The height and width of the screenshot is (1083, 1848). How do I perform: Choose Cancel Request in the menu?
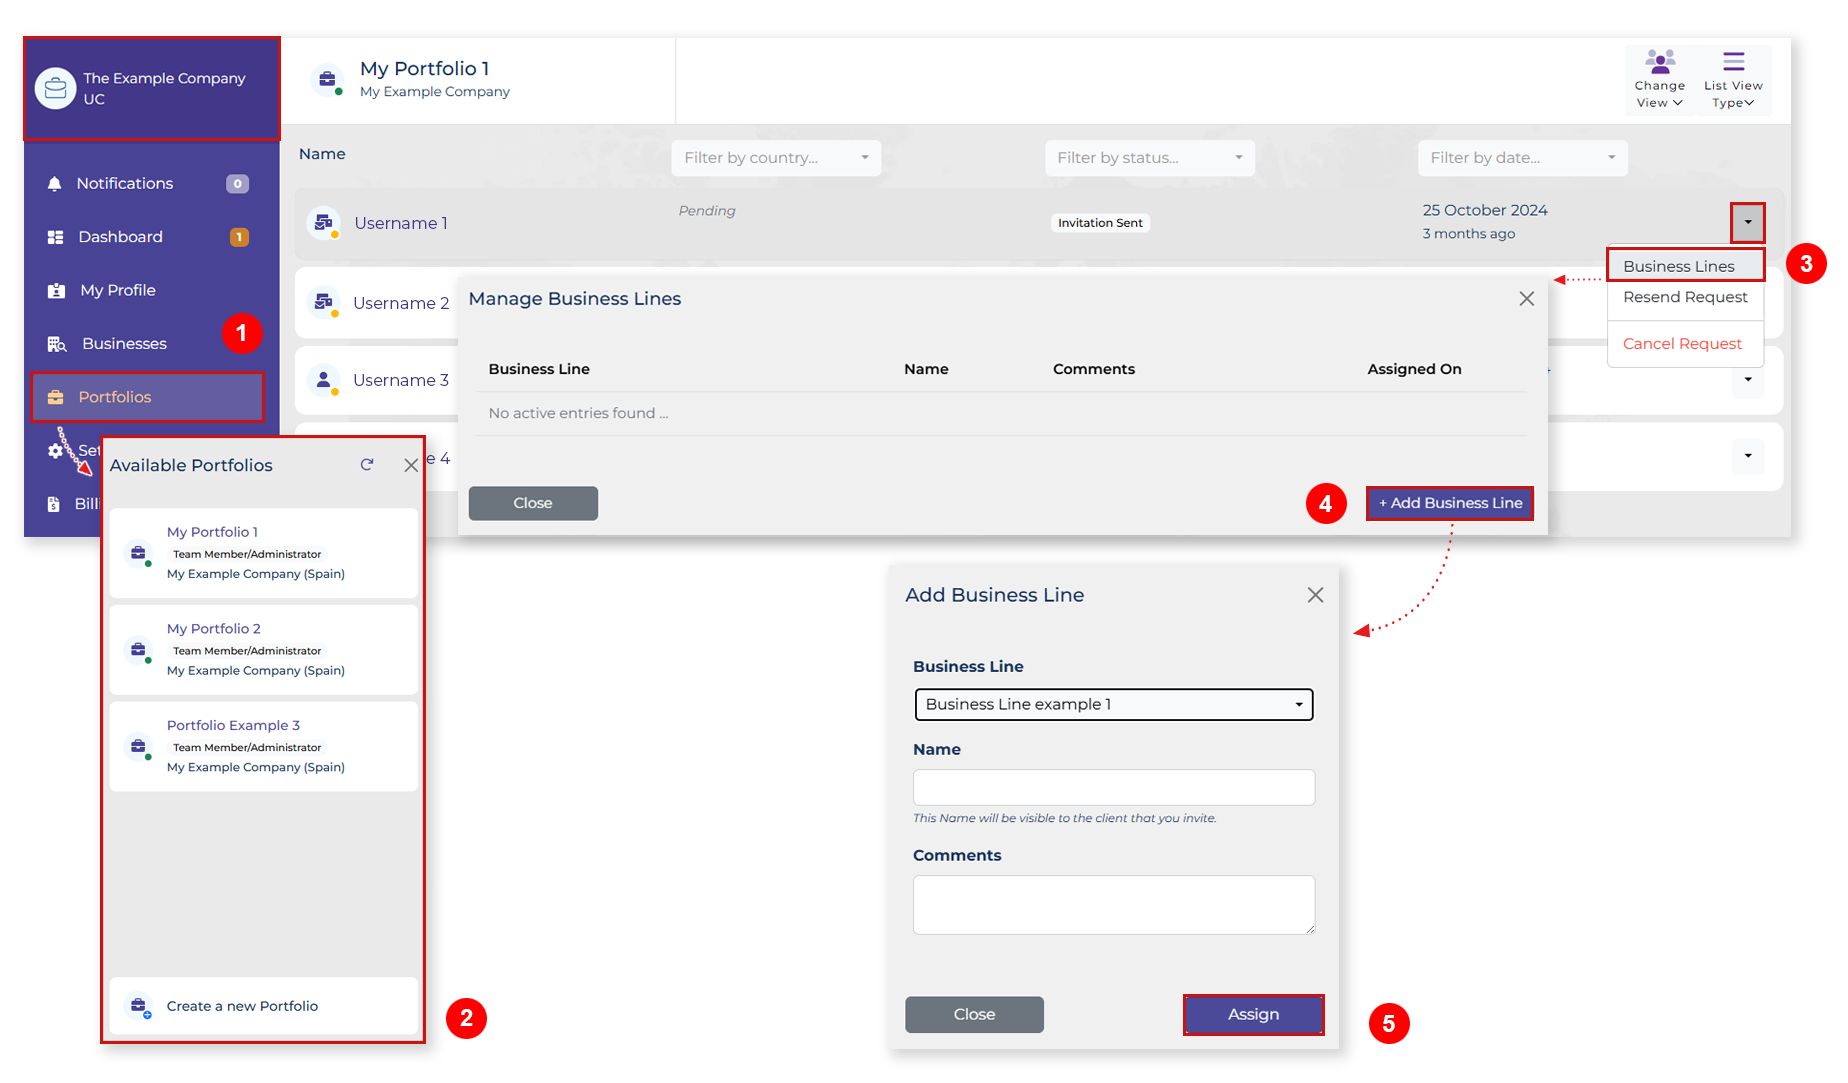1682,343
